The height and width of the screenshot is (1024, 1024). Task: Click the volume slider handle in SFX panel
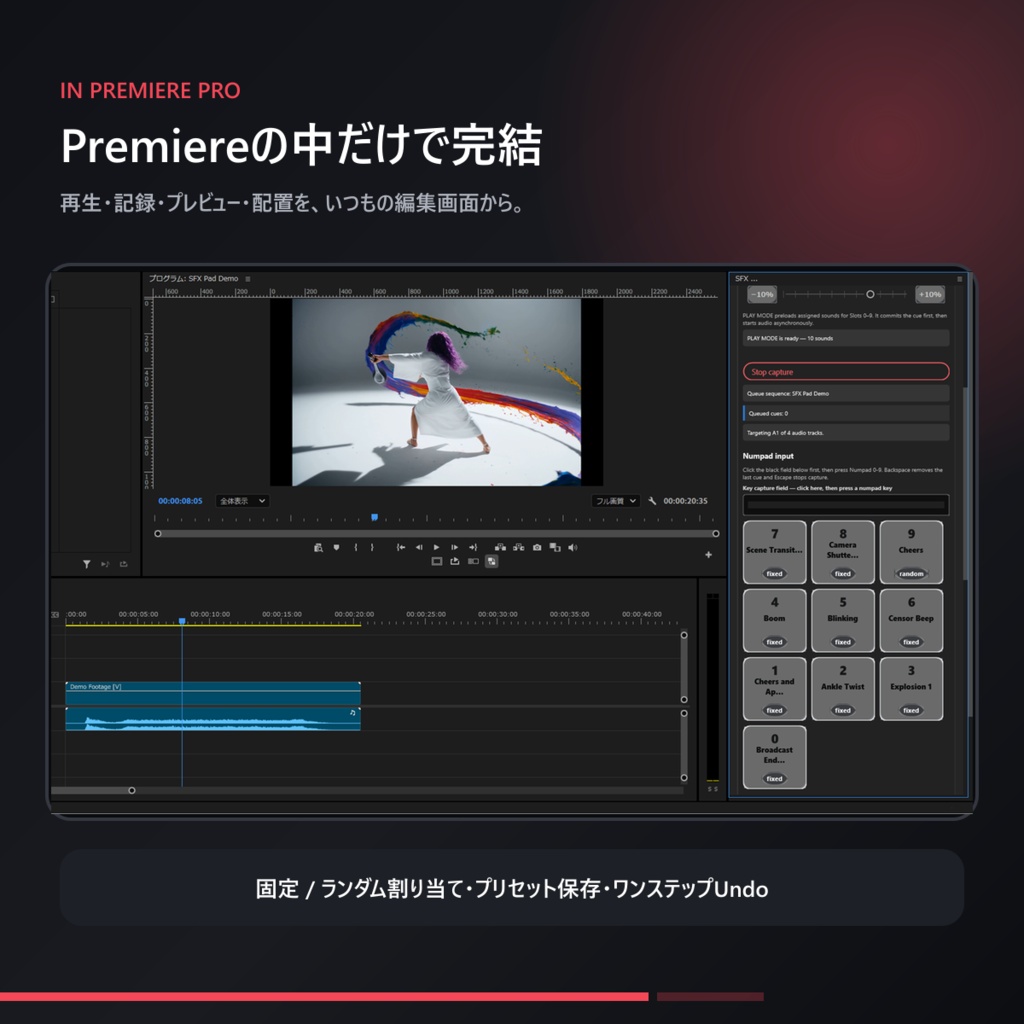point(870,295)
